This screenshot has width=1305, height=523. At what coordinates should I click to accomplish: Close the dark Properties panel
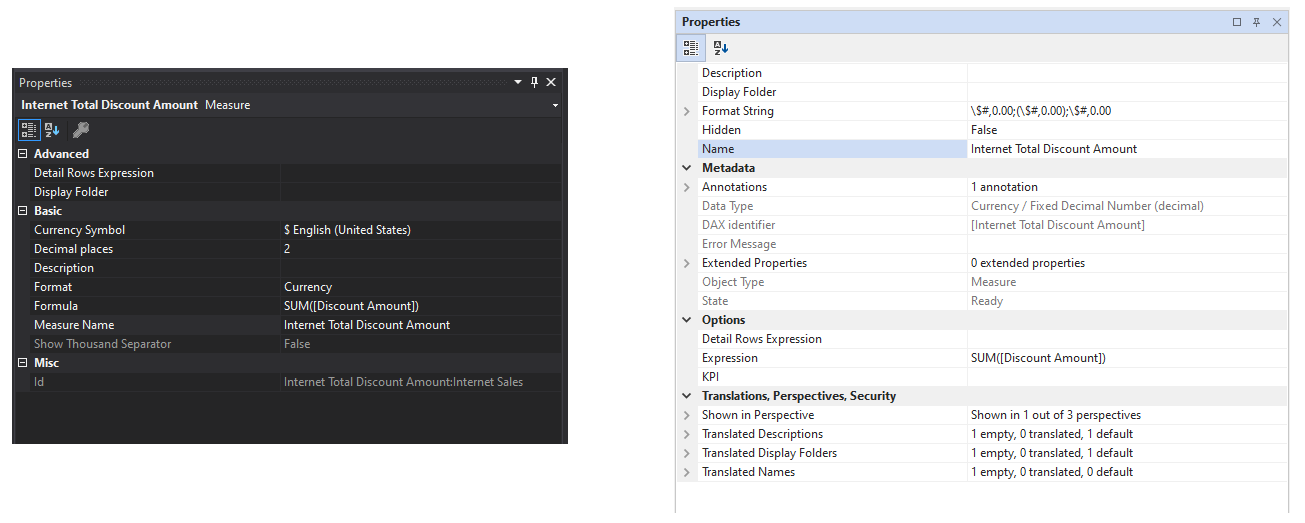tap(551, 82)
